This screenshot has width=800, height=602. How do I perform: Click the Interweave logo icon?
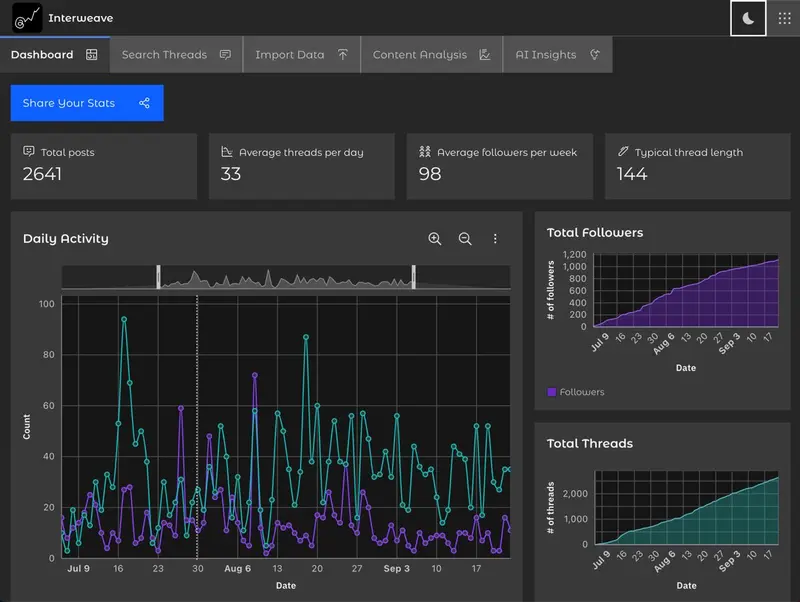coord(26,17)
